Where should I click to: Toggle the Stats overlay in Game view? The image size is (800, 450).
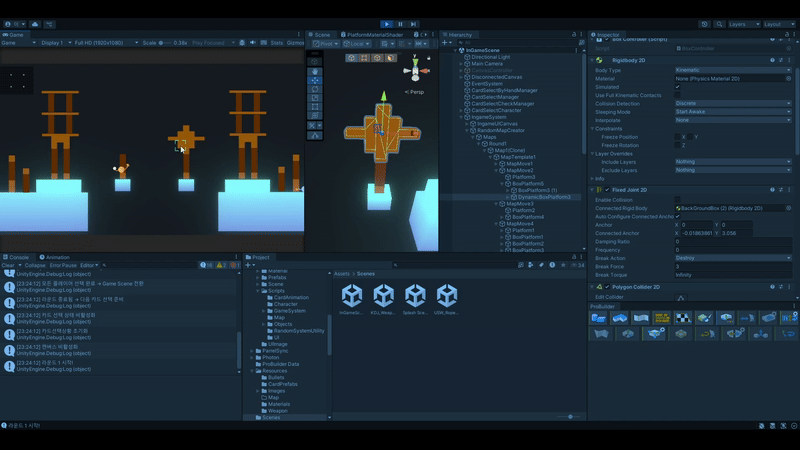[x=277, y=43]
